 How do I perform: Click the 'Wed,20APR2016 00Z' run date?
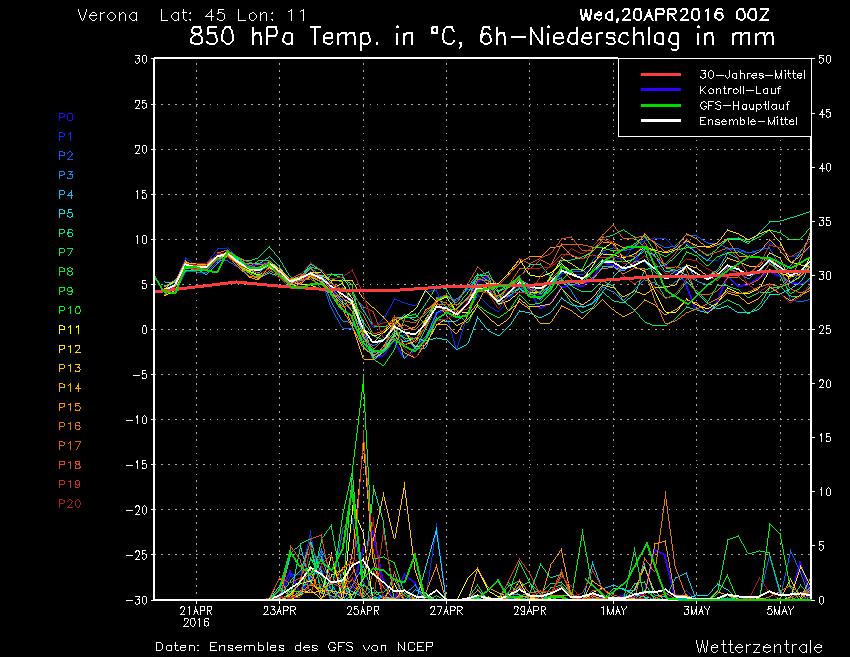674,15
